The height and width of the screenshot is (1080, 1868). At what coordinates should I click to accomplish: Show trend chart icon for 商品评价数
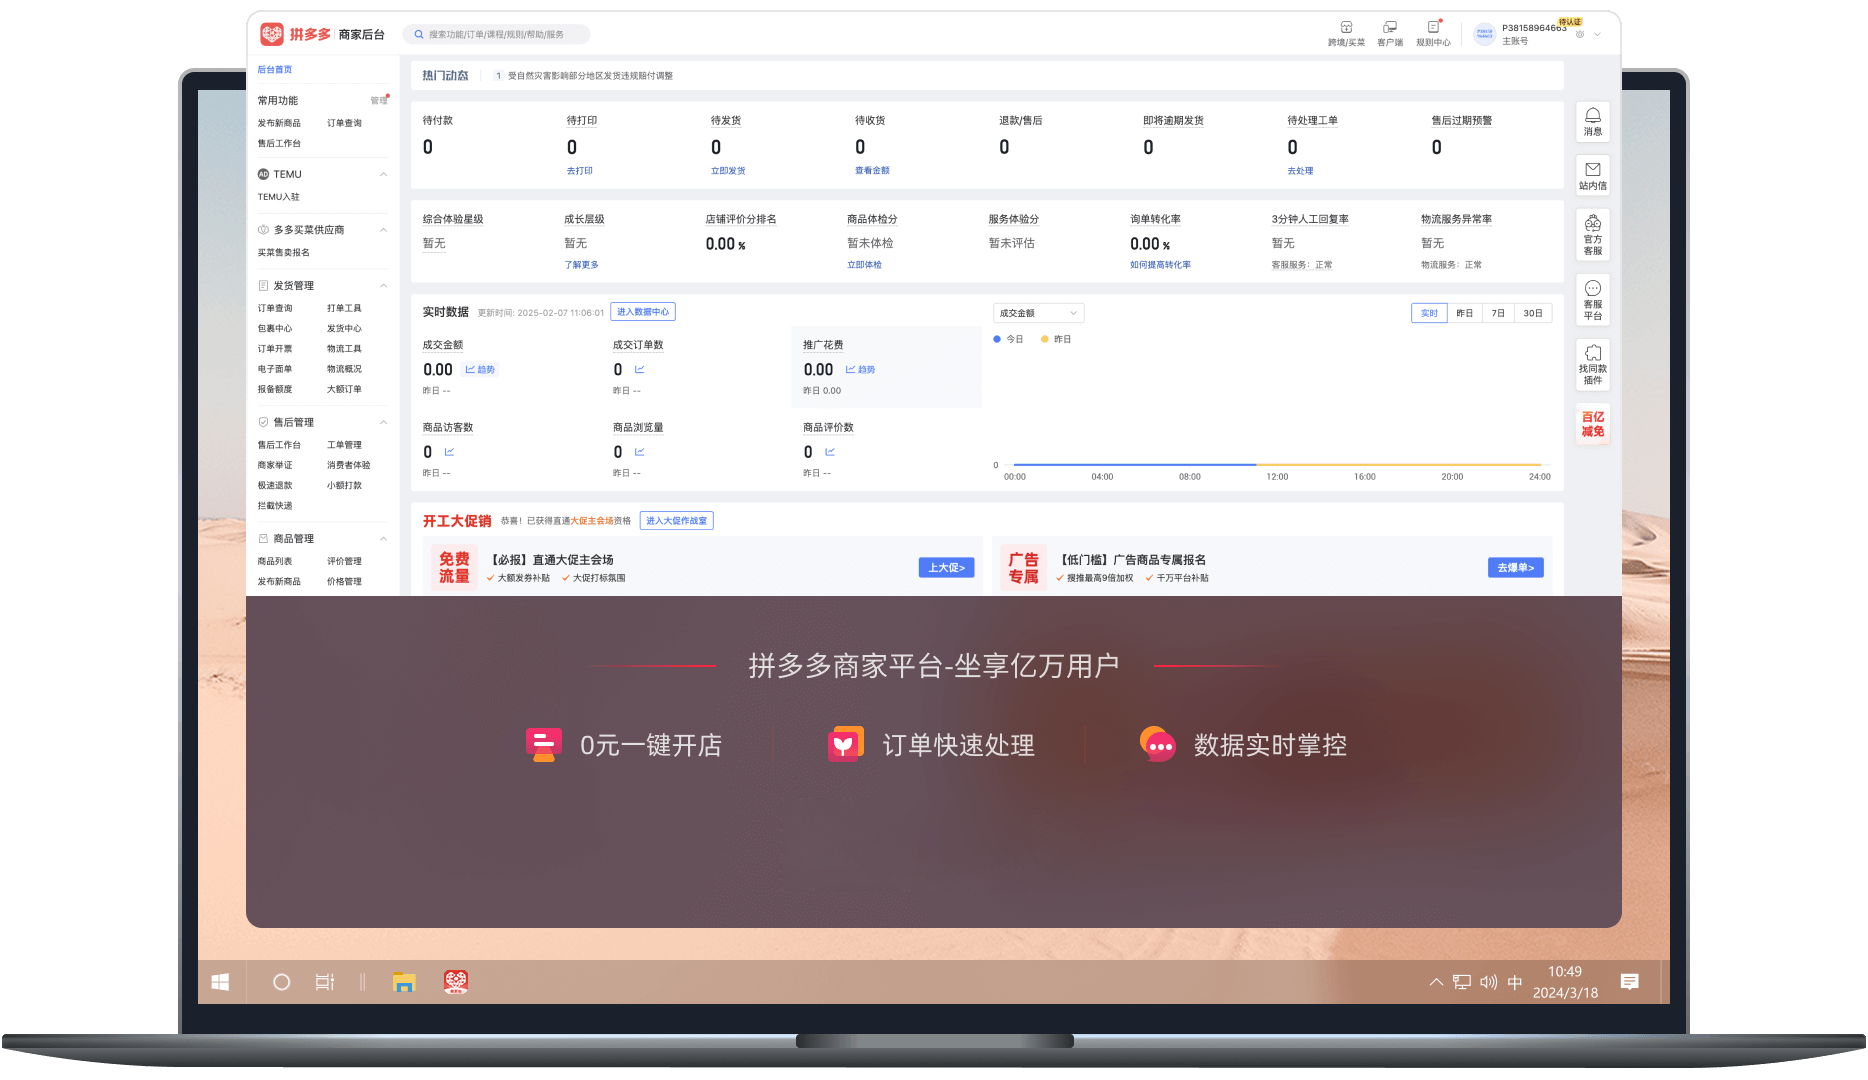(830, 452)
